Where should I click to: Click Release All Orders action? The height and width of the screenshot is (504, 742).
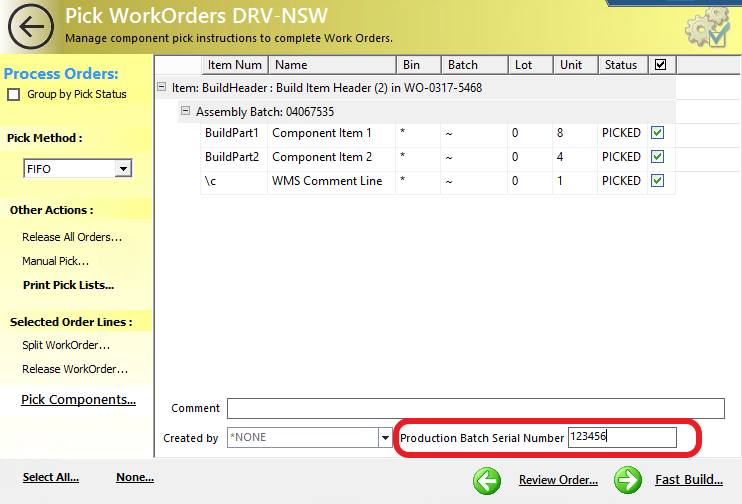[72, 237]
